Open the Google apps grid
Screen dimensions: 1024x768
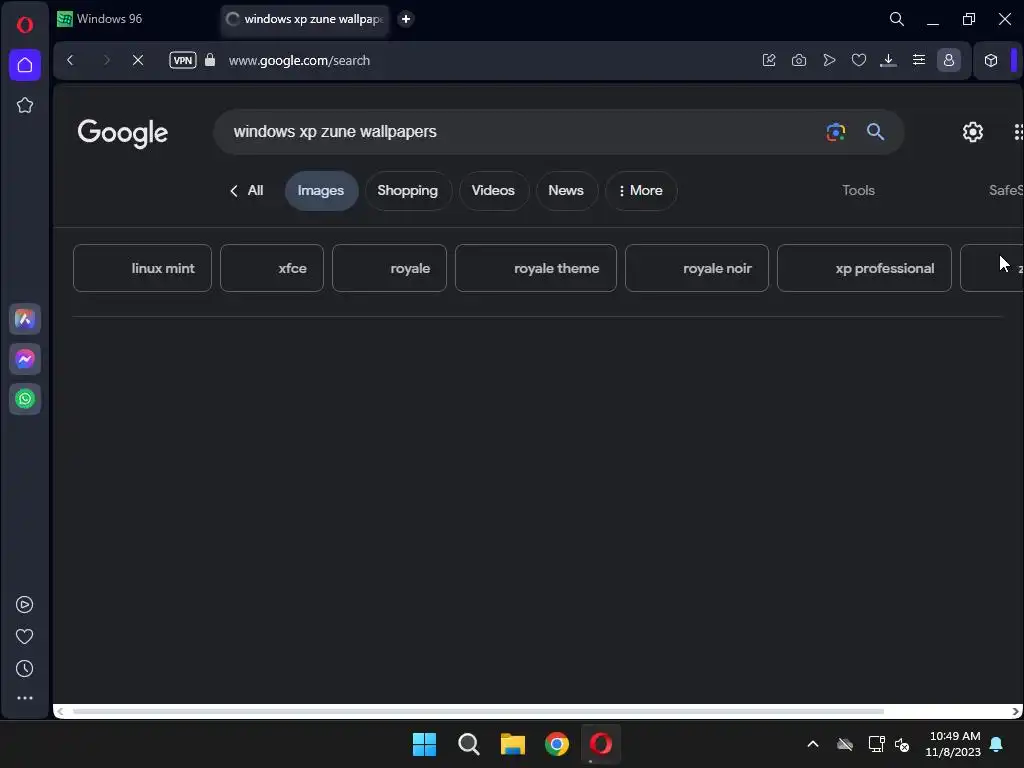tap(1018, 132)
